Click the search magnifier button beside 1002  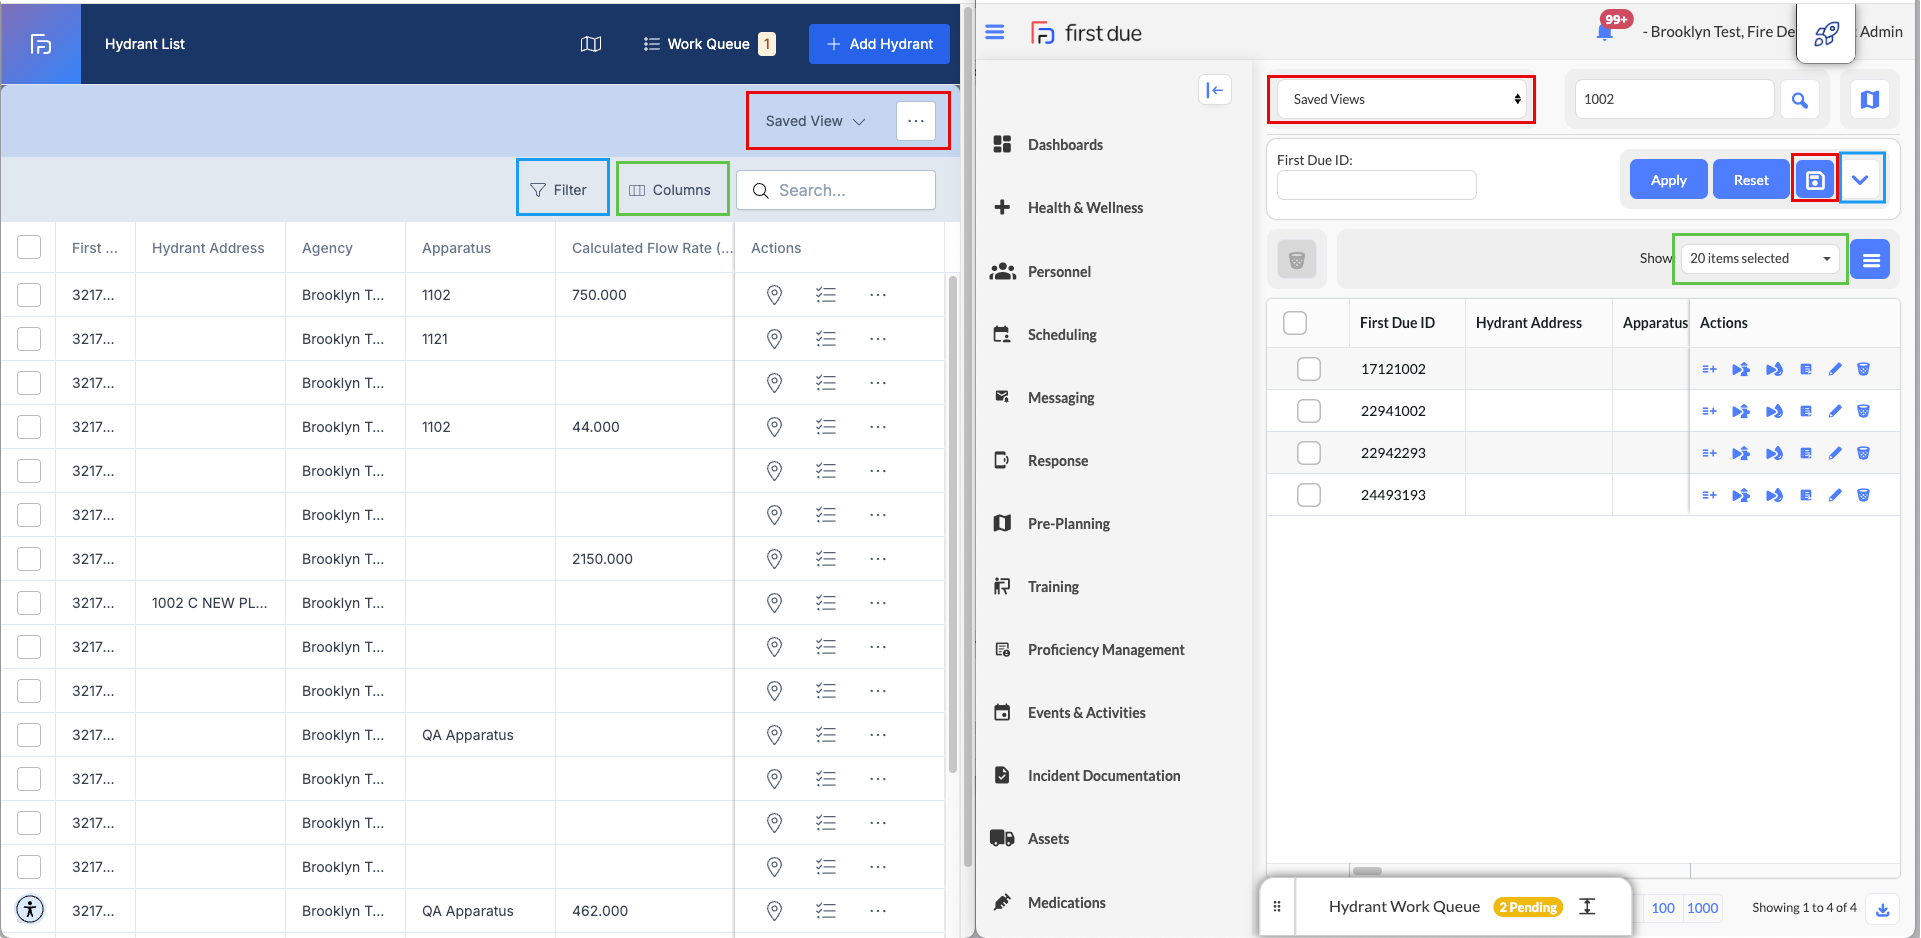point(1799,100)
